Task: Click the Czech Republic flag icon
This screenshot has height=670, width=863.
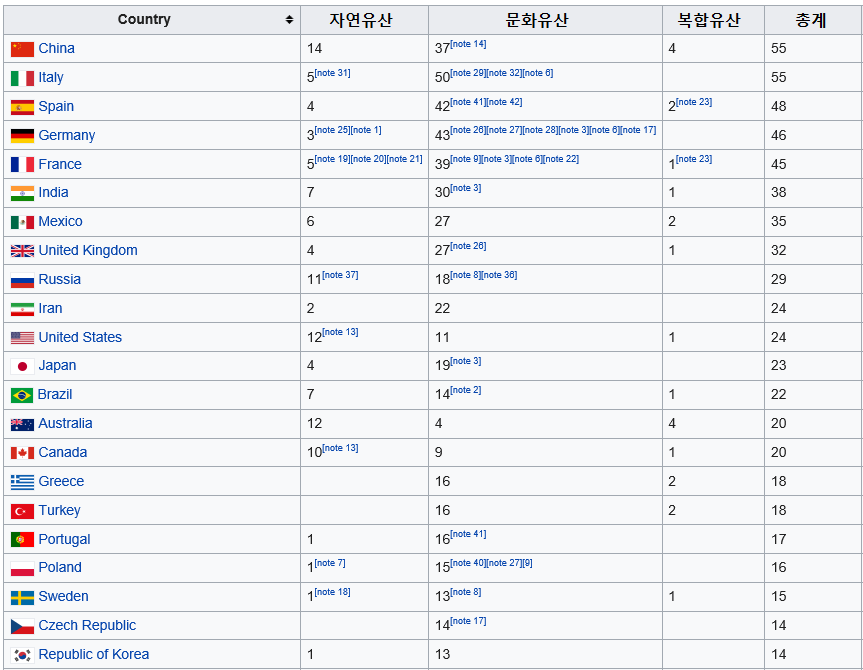Action: click(23, 626)
